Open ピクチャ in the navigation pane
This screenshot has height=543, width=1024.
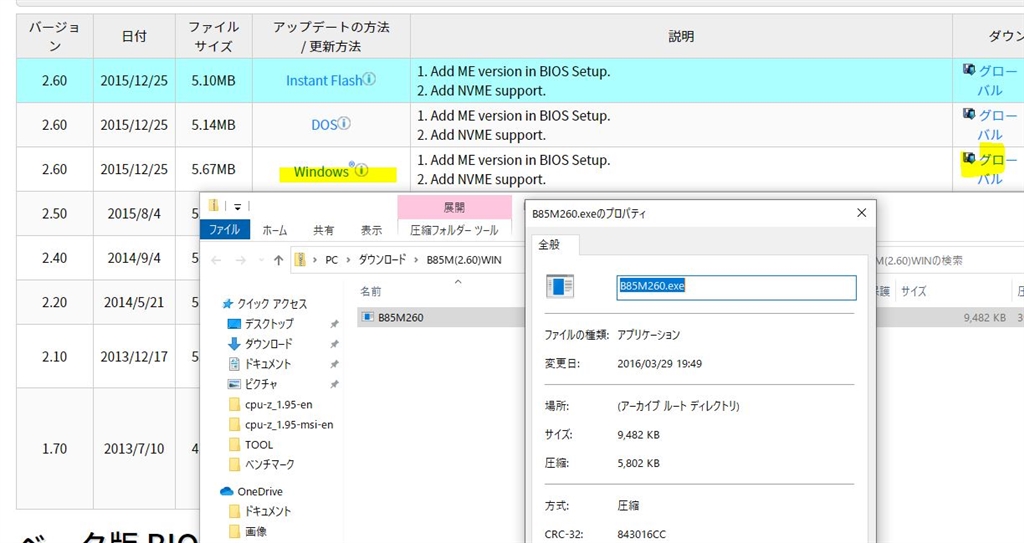tap(261, 384)
